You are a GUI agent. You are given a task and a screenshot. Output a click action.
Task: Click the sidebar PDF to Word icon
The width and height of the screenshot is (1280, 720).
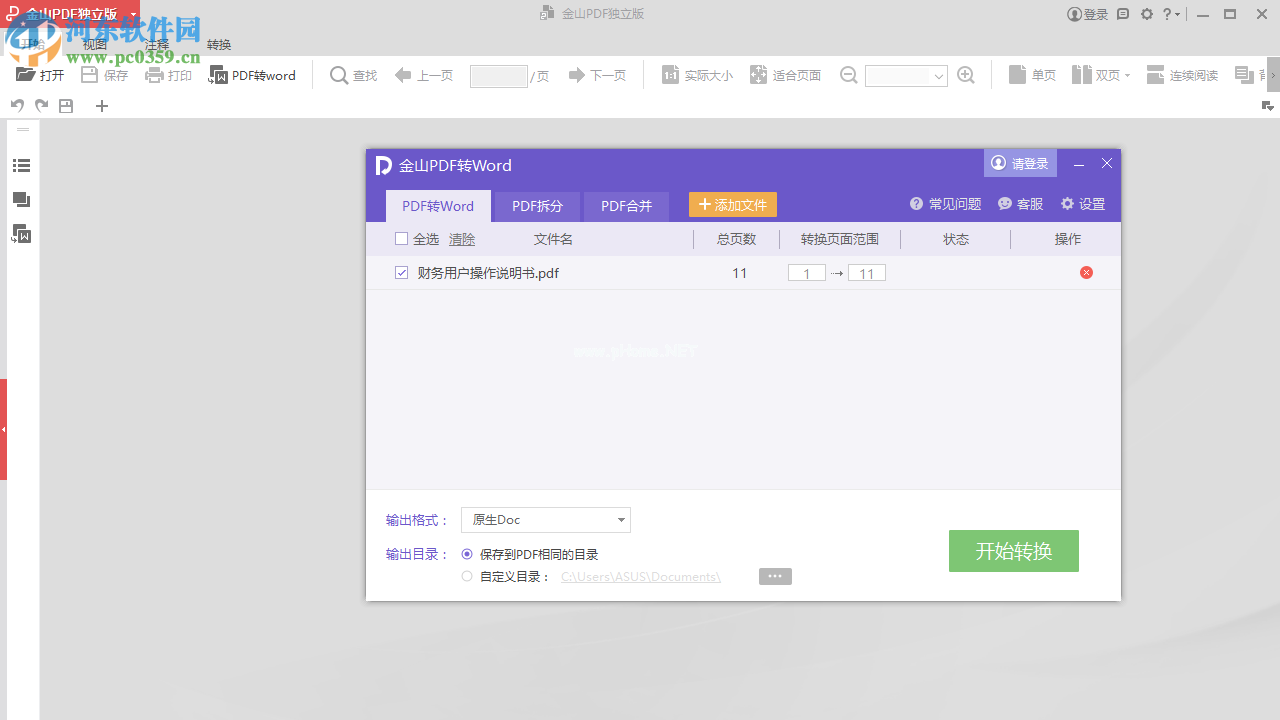point(21,234)
